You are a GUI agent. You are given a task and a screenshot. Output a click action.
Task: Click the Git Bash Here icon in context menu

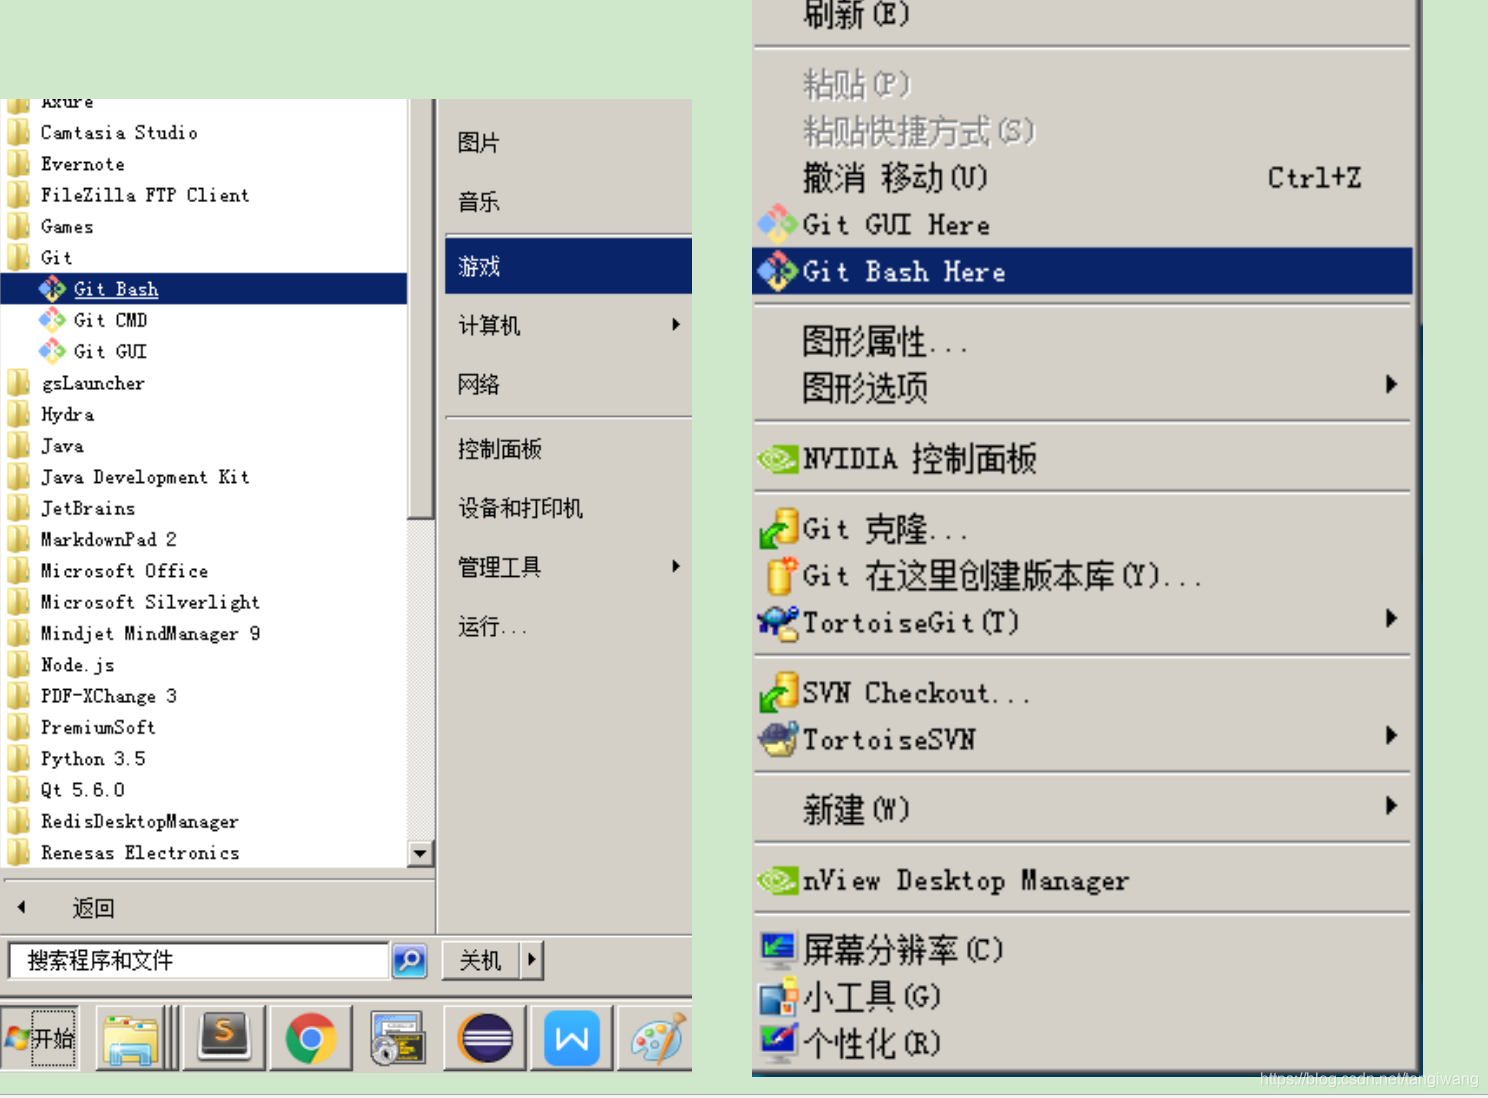pyautogui.click(x=777, y=271)
